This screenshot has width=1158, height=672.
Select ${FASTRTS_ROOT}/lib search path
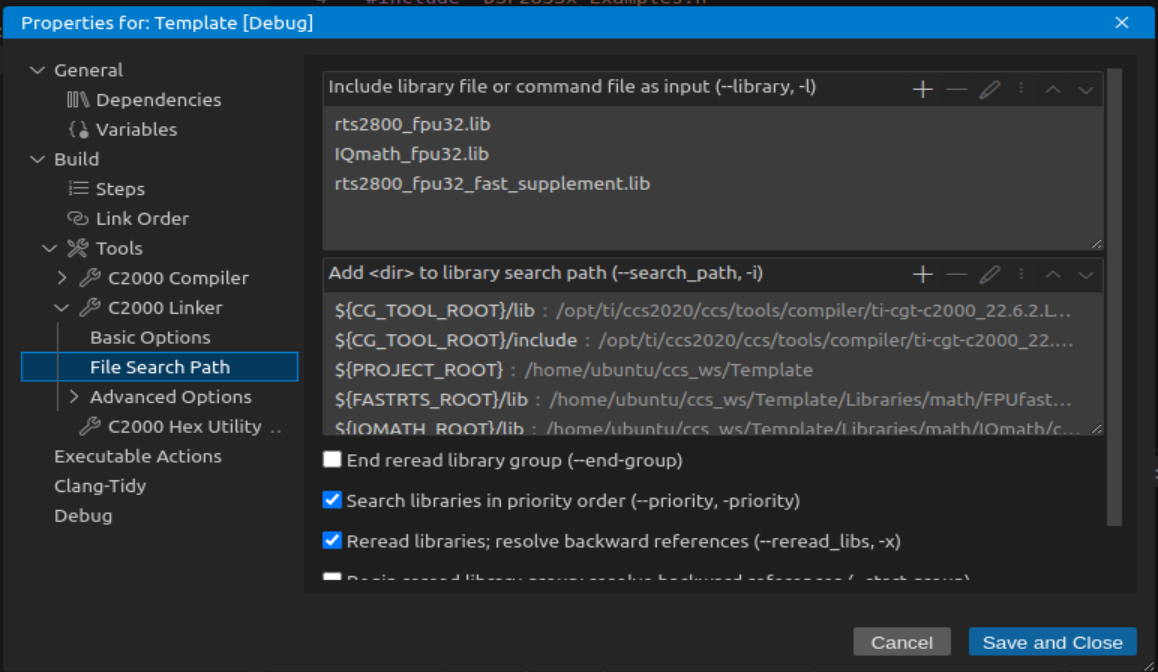pos(713,400)
